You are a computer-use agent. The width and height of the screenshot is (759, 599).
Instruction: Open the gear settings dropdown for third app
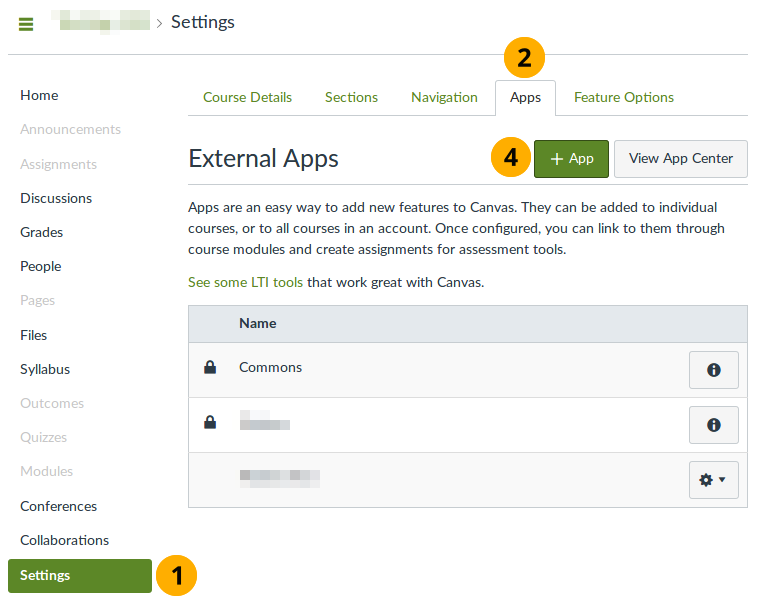(713, 480)
